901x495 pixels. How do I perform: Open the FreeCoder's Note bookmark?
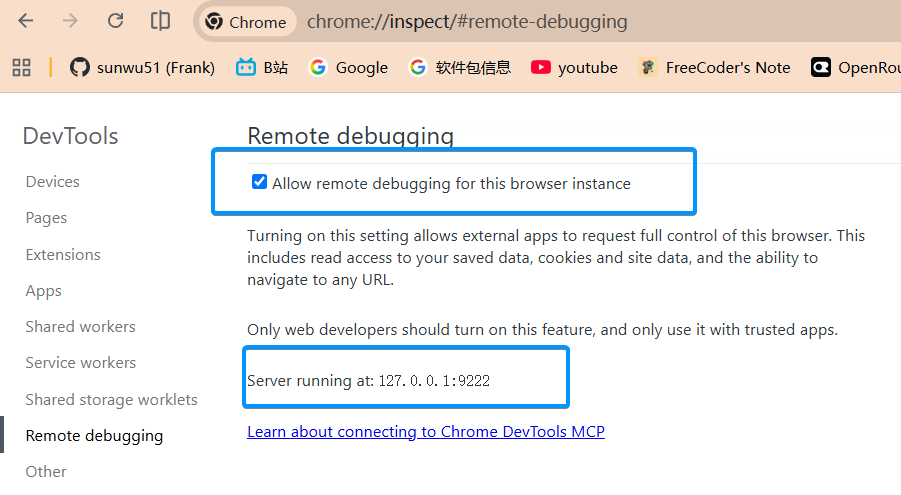coord(714,67)
